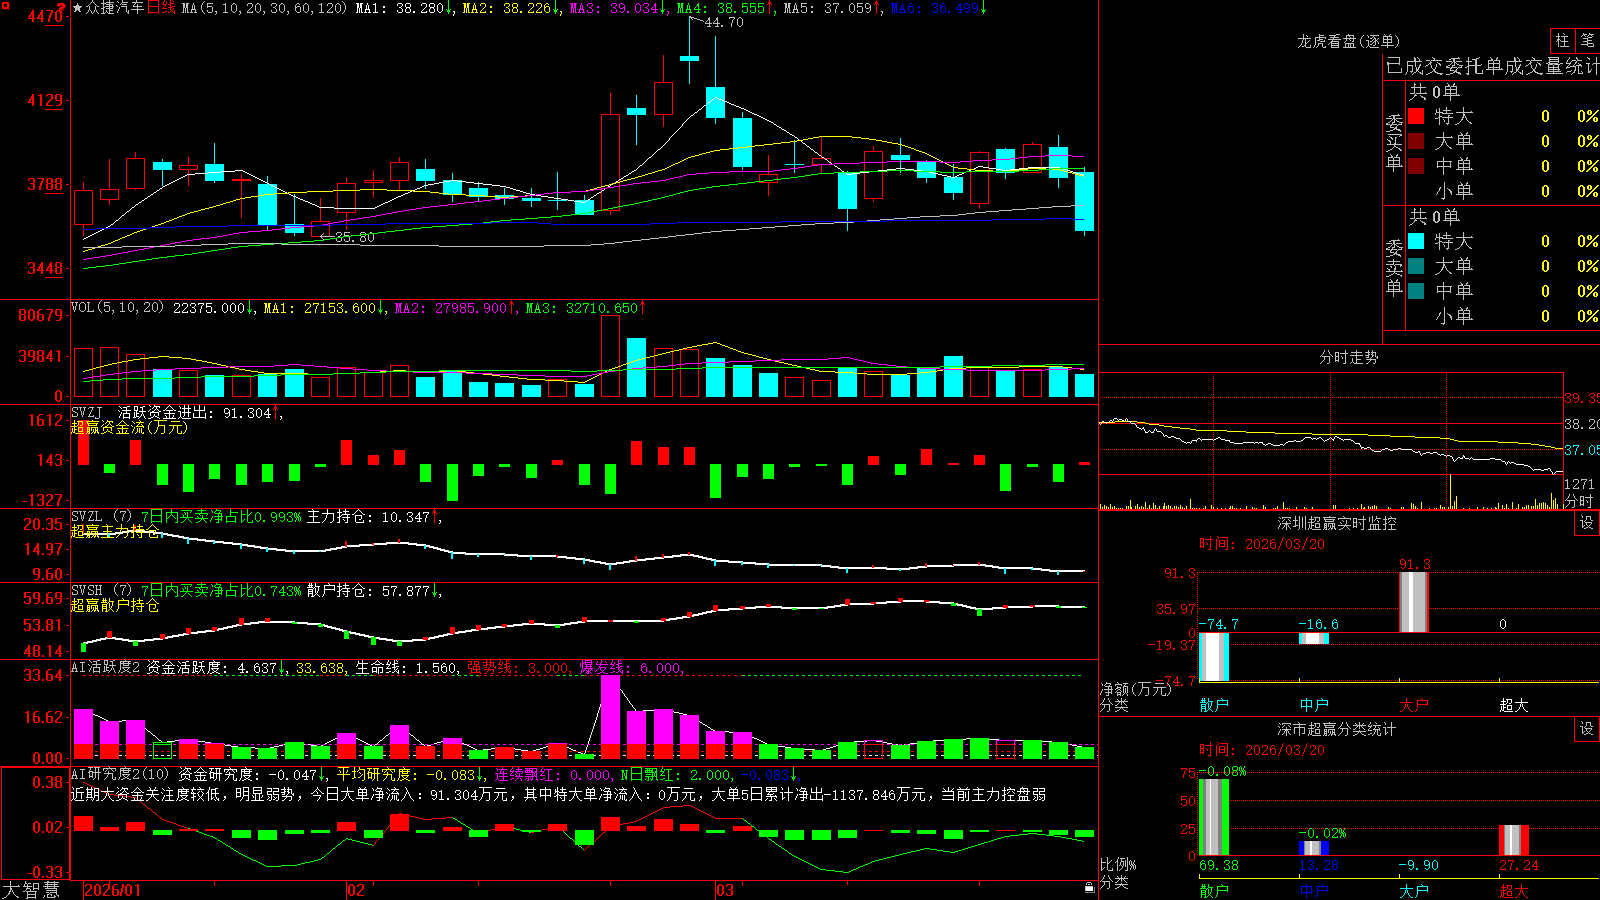Select 散户 category in 深市超赢分类统计
The width and height of the screenshot is (1600, 900).
point(1214,890)
